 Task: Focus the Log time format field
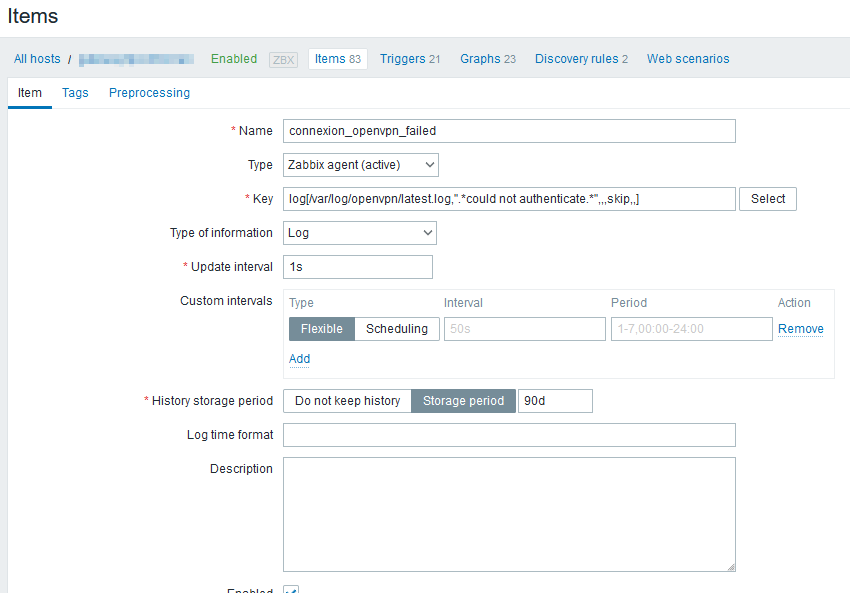(509, 435)
